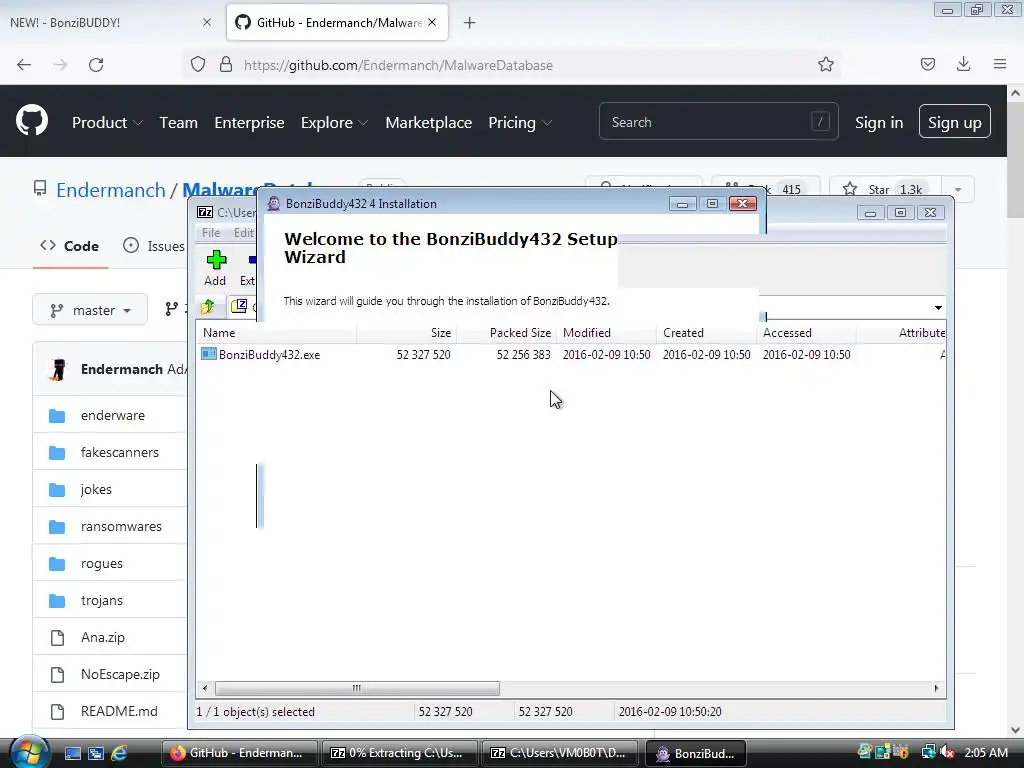Click the BonziBuddy gorilla icon in the installer title bar
Screen dimensions: 1024x768
274,204
